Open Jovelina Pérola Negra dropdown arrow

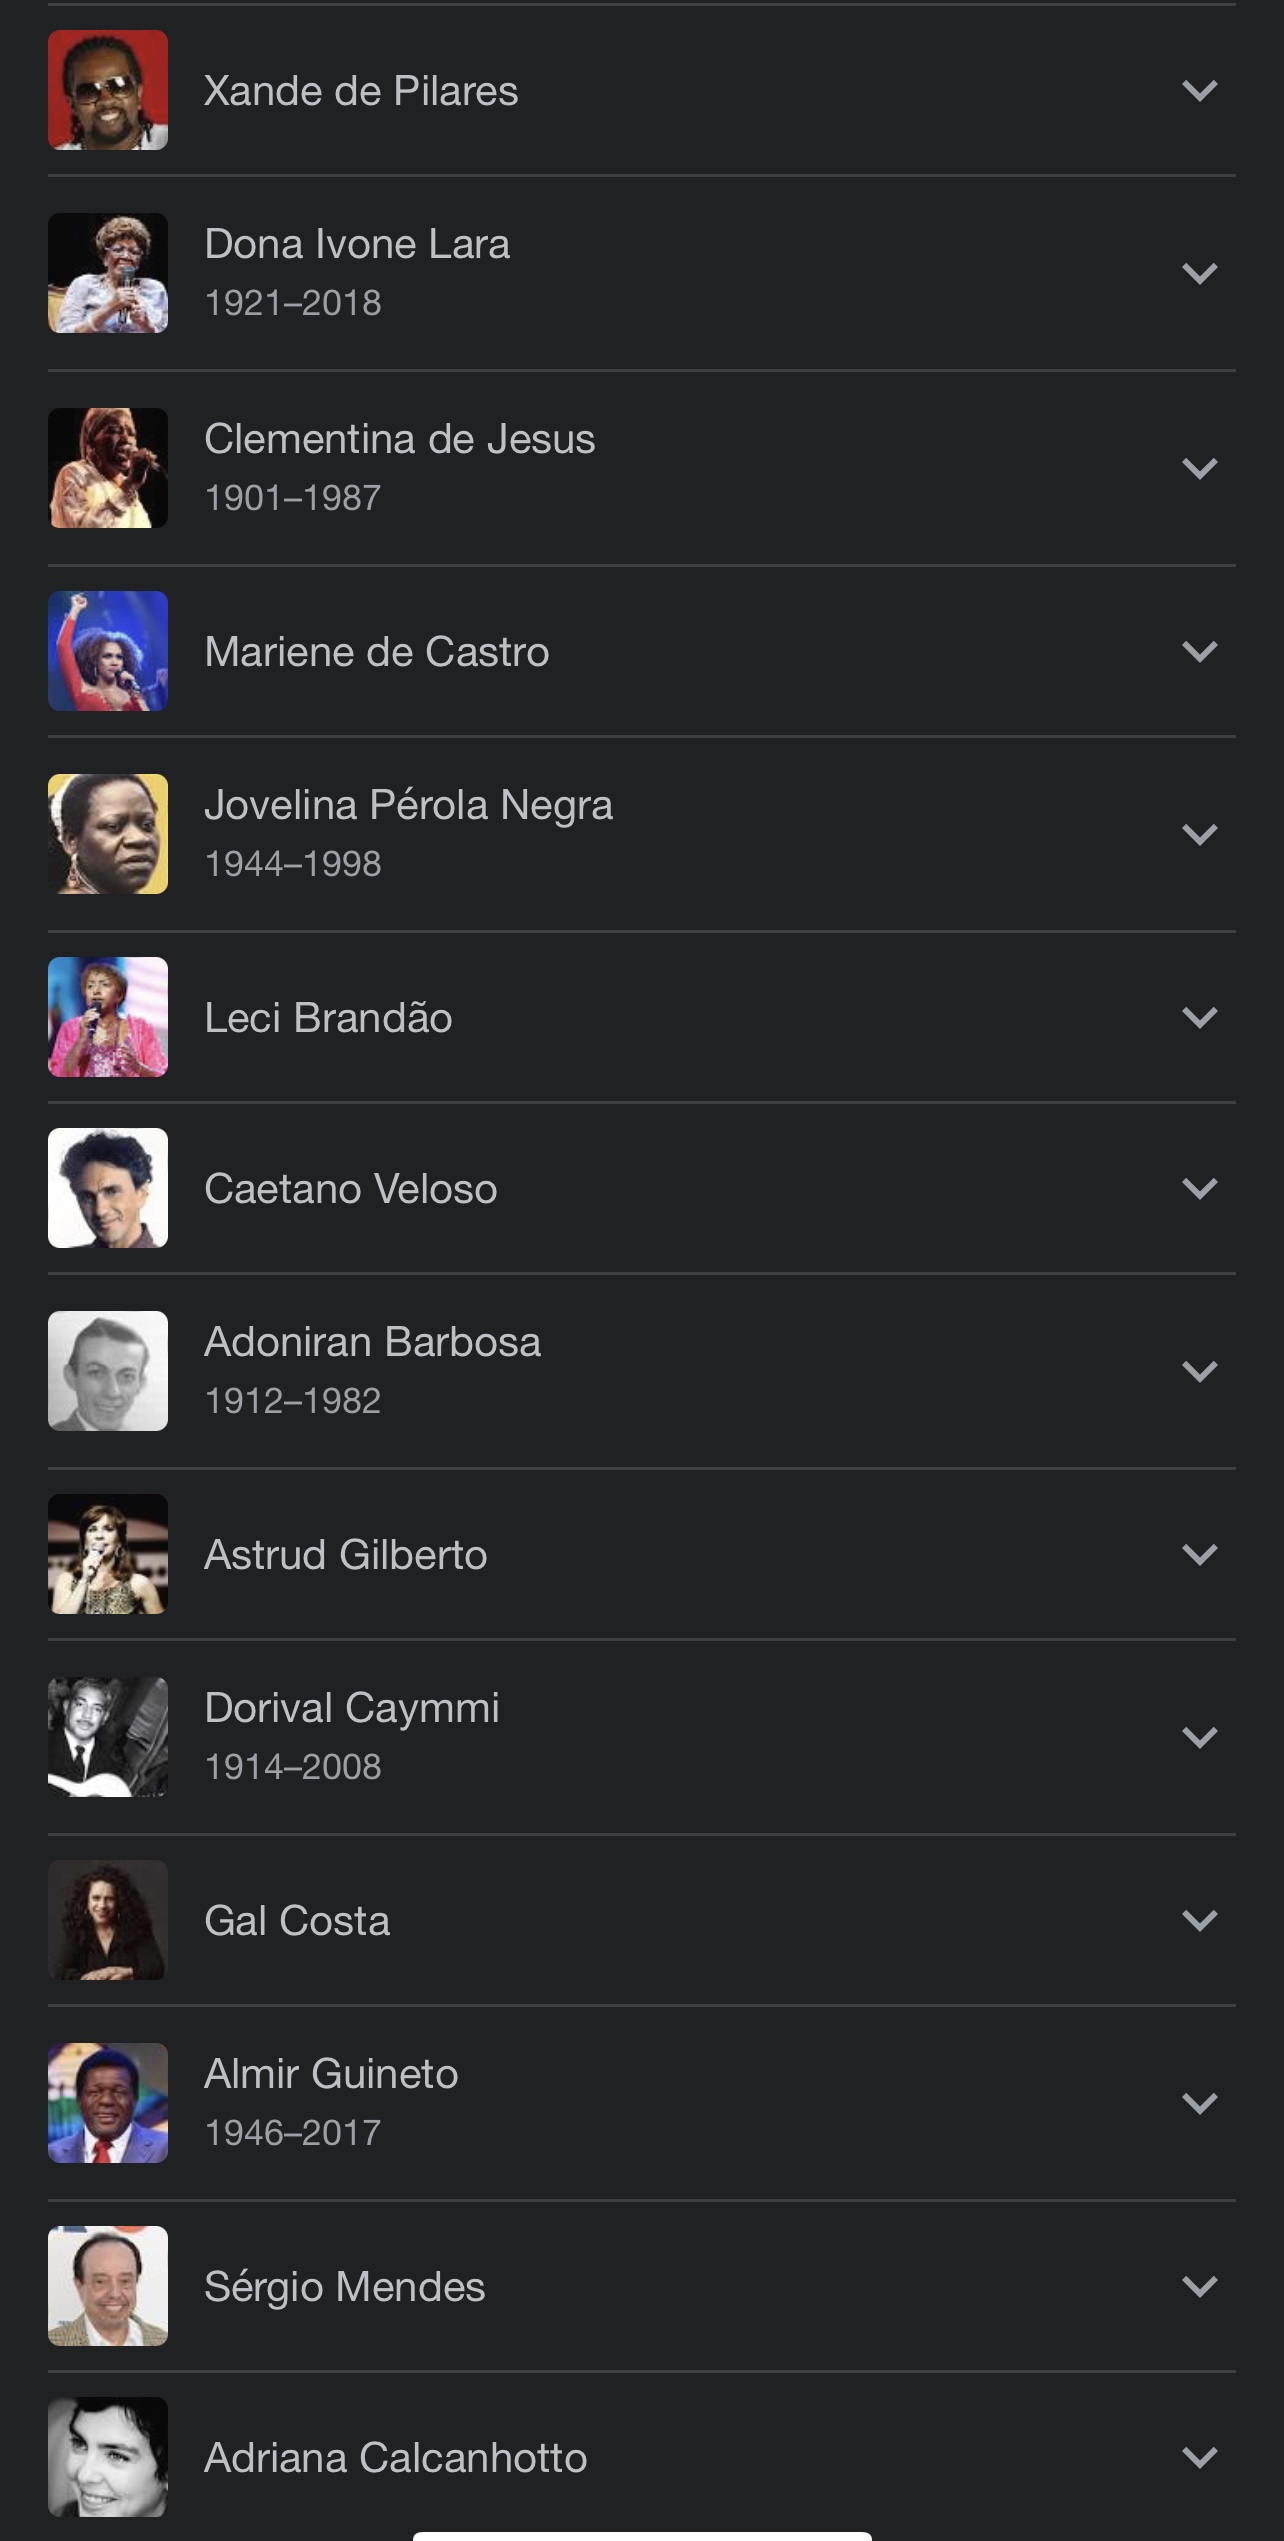tap(1199, 835)
